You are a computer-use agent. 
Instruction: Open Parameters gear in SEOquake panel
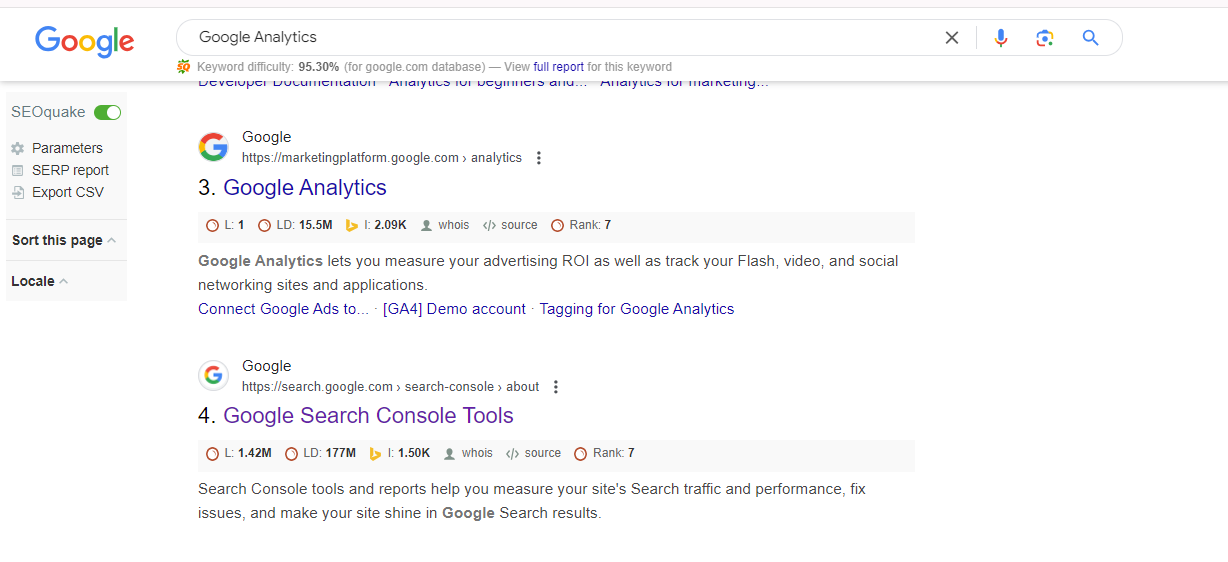(x=17, y=148)
